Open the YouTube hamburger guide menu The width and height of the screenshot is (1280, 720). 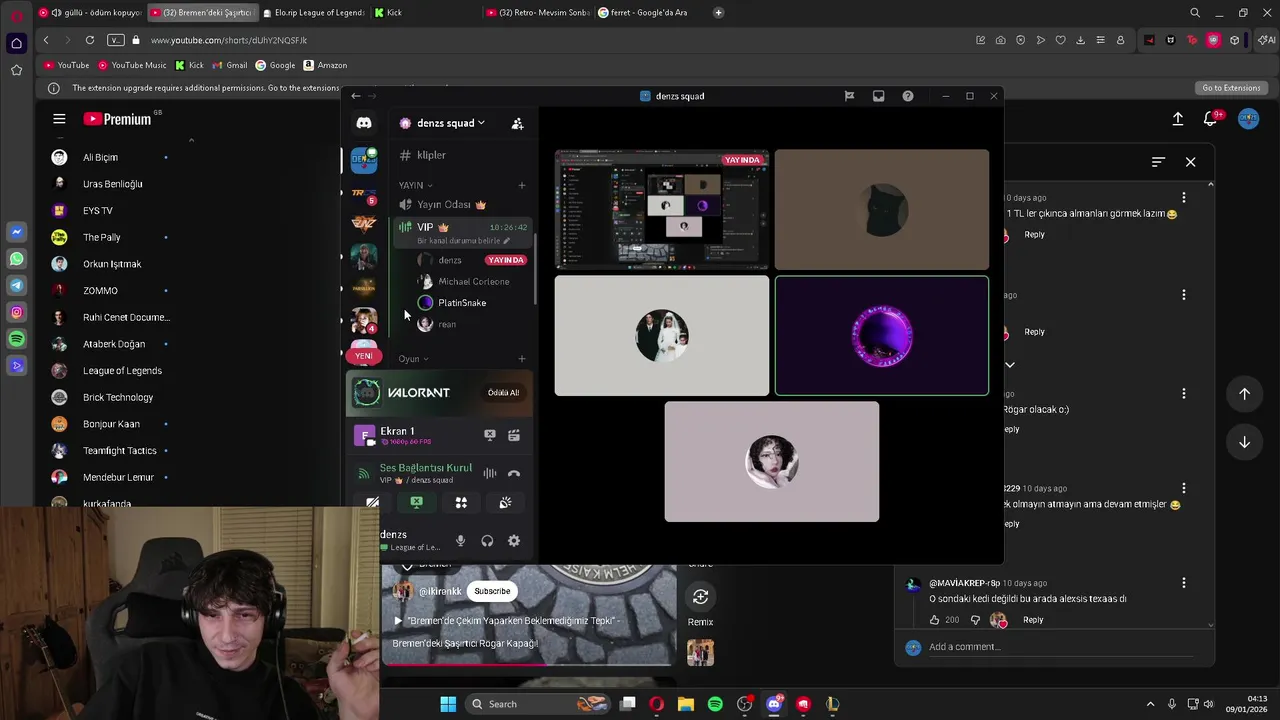pos(59,119)
